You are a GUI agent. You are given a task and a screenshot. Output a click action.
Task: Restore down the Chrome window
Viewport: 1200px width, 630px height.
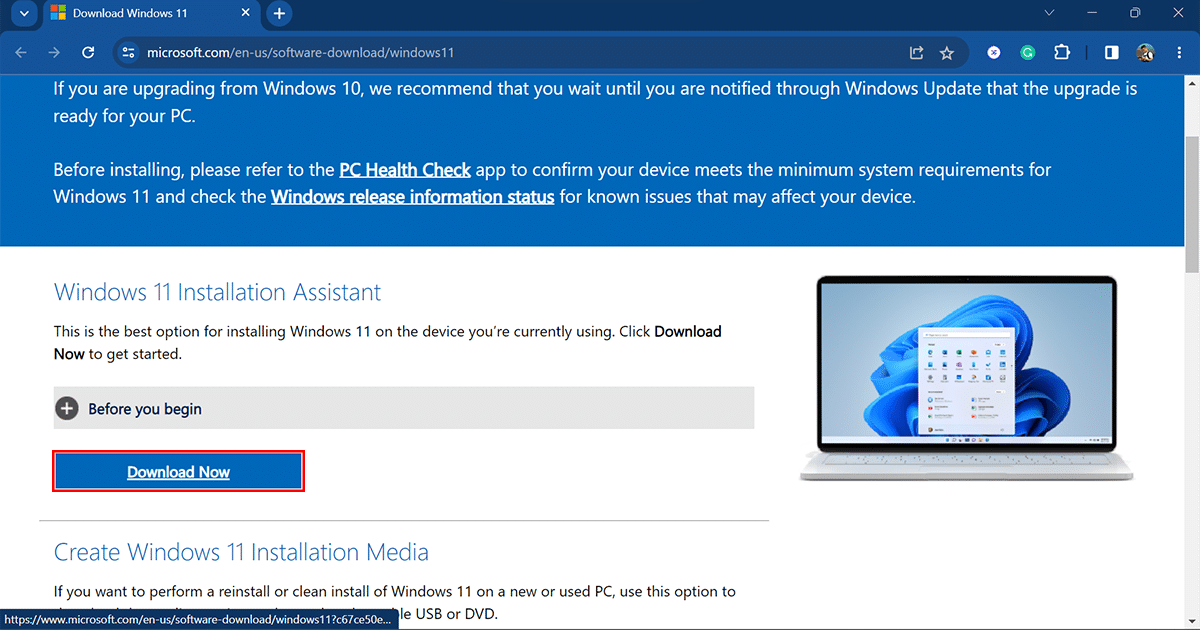(x=1135, y=13)
